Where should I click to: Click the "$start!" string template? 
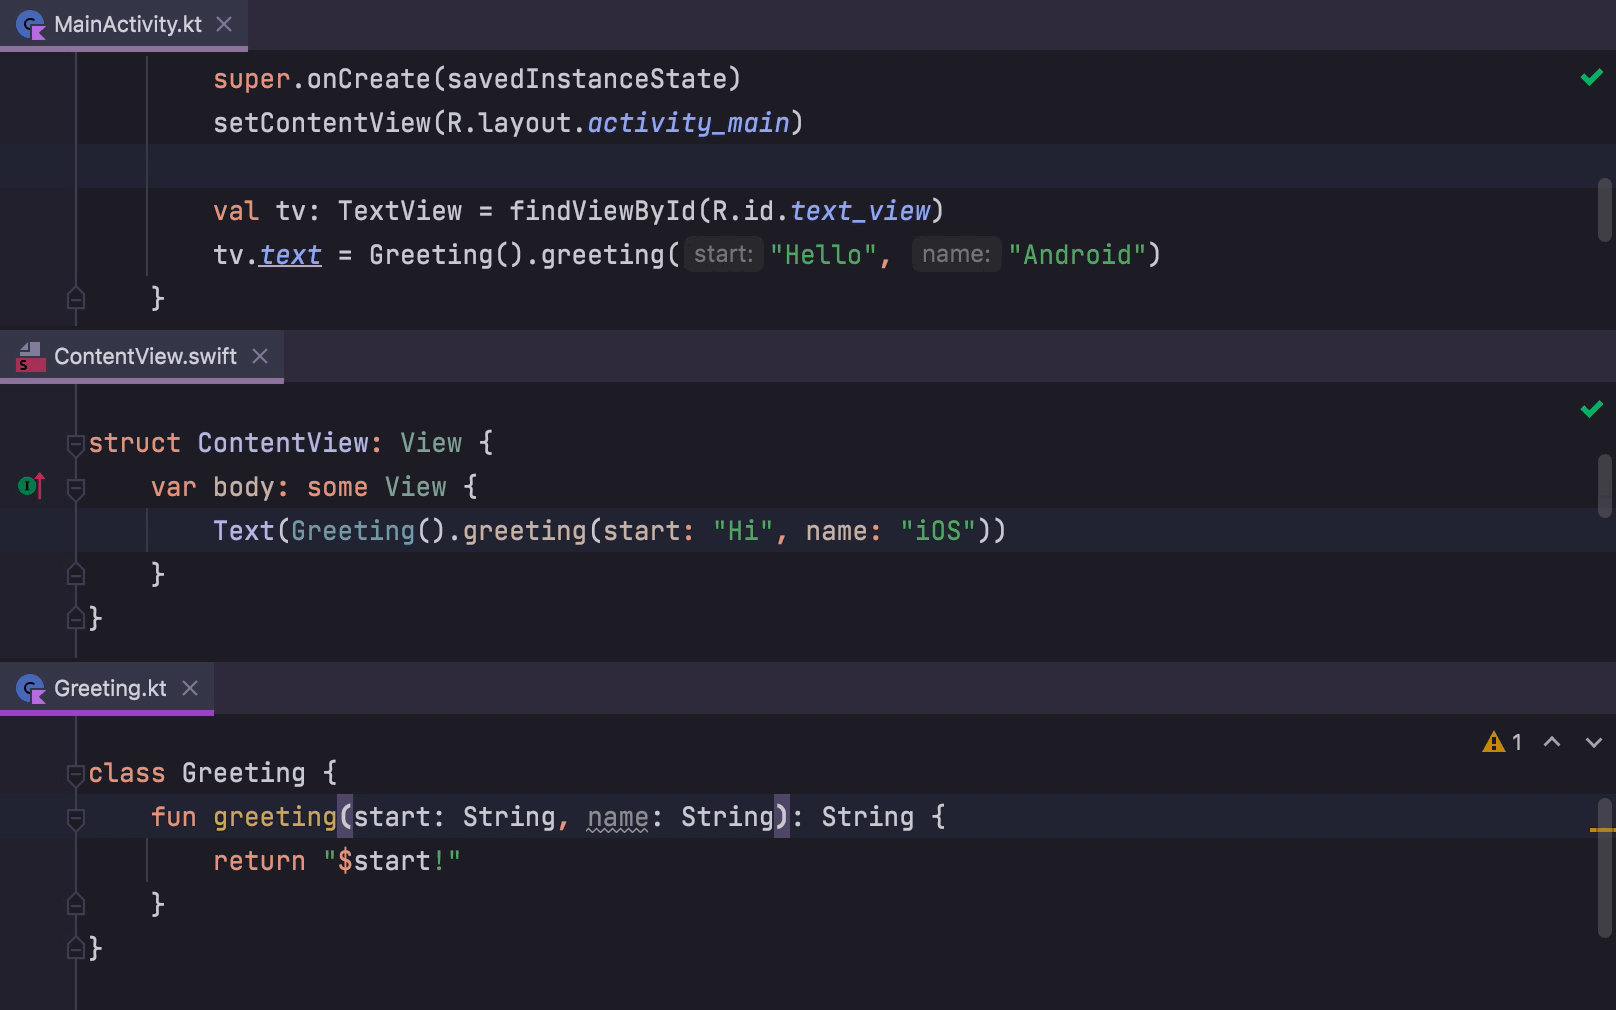tap(392, 861)
